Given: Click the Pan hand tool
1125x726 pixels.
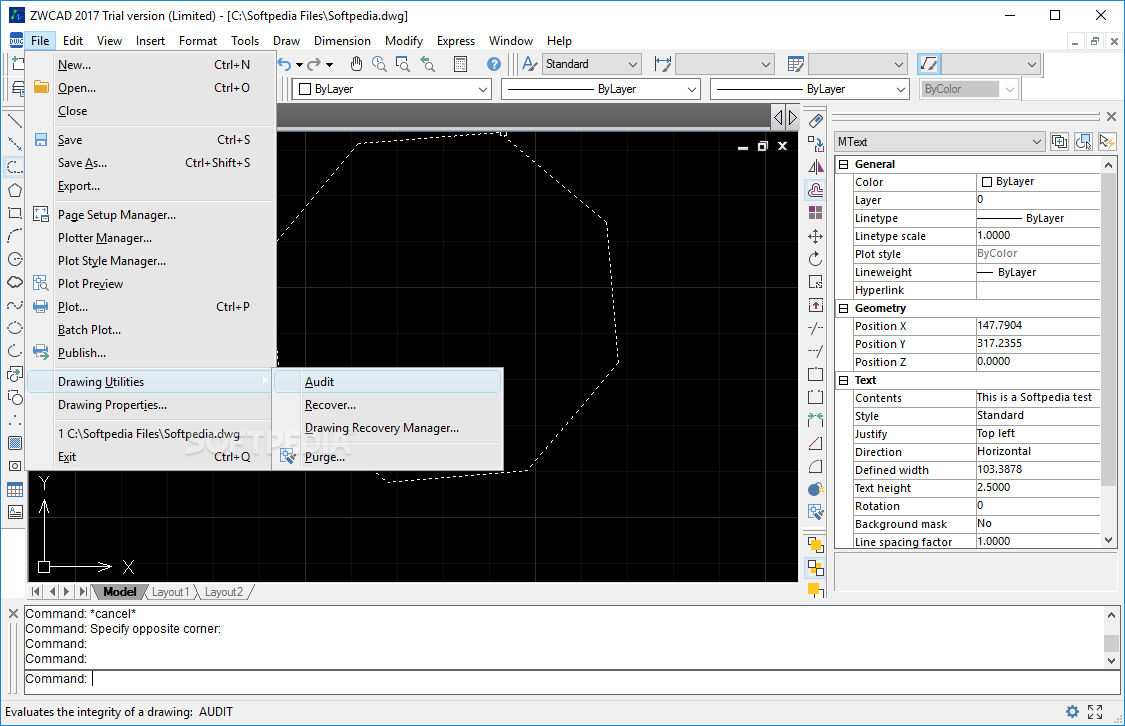Looking at the screenshot, I should pyautogui.click(x=357, y=64).
